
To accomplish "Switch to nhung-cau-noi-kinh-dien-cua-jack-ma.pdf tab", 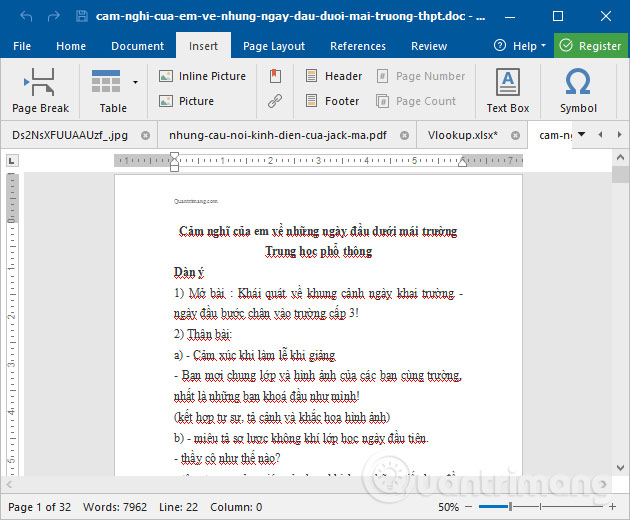I will point(278,135).
